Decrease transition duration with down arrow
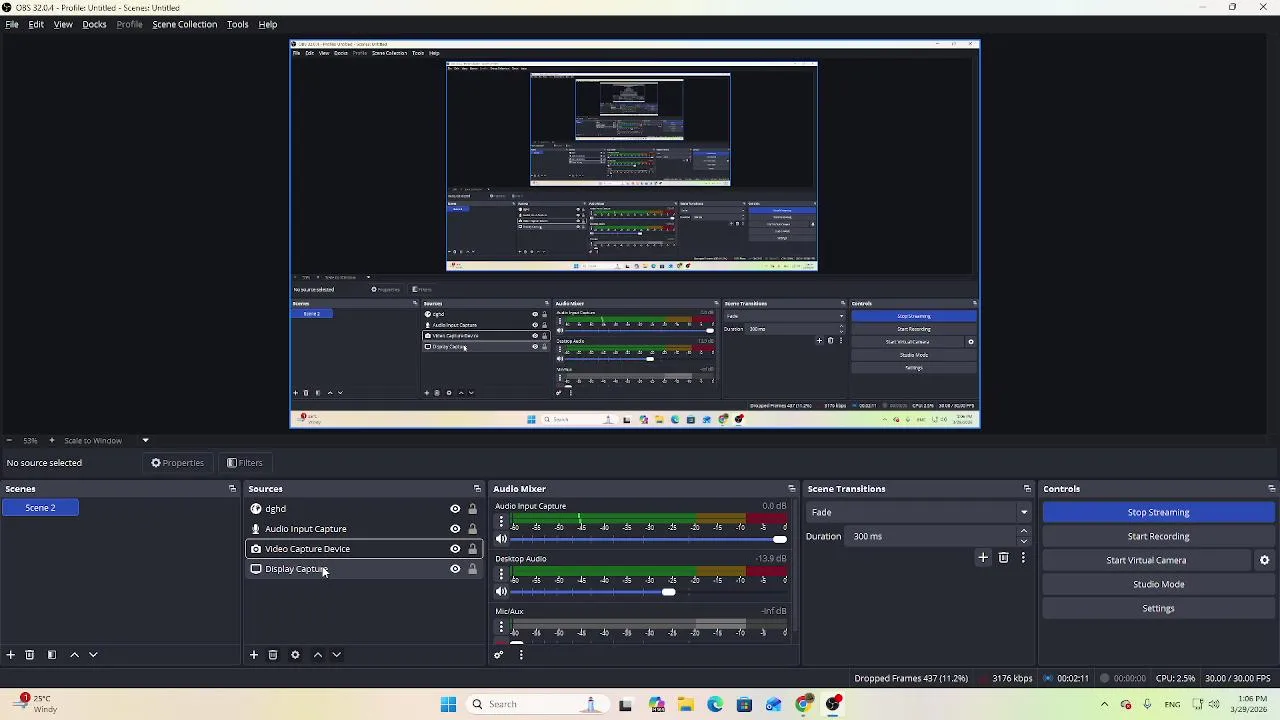 pyautogui.click(x=1023, y=541)
